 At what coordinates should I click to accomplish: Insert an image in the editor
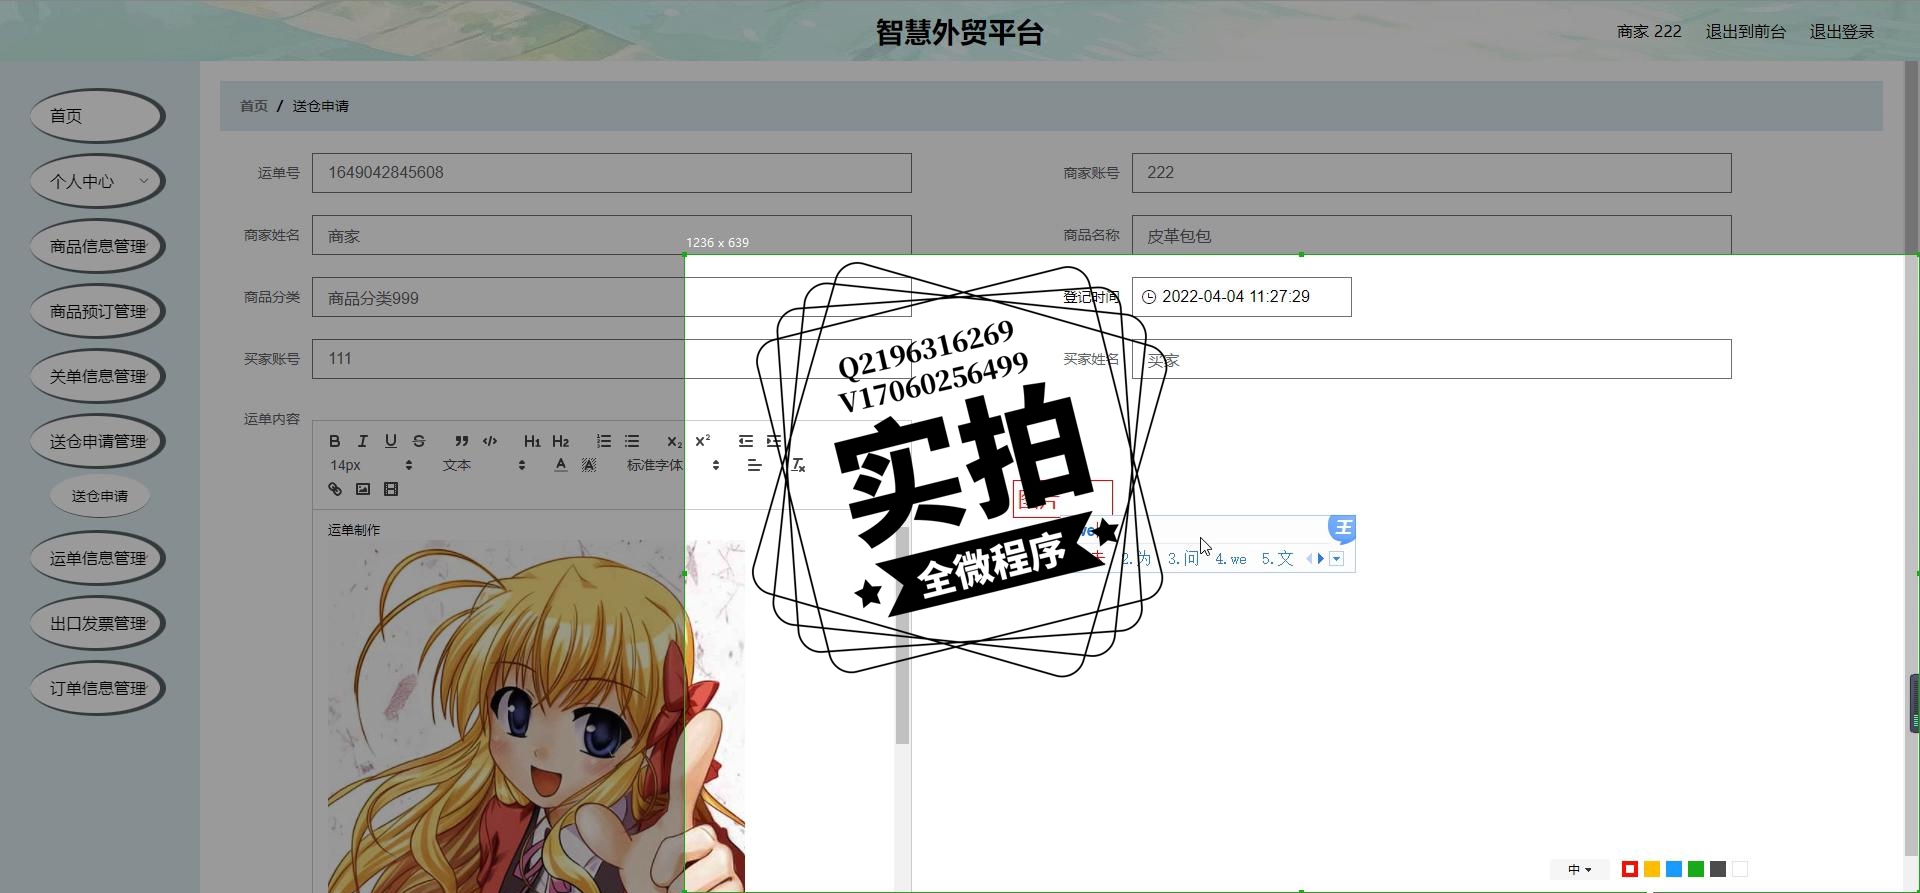tap(363, 489)
